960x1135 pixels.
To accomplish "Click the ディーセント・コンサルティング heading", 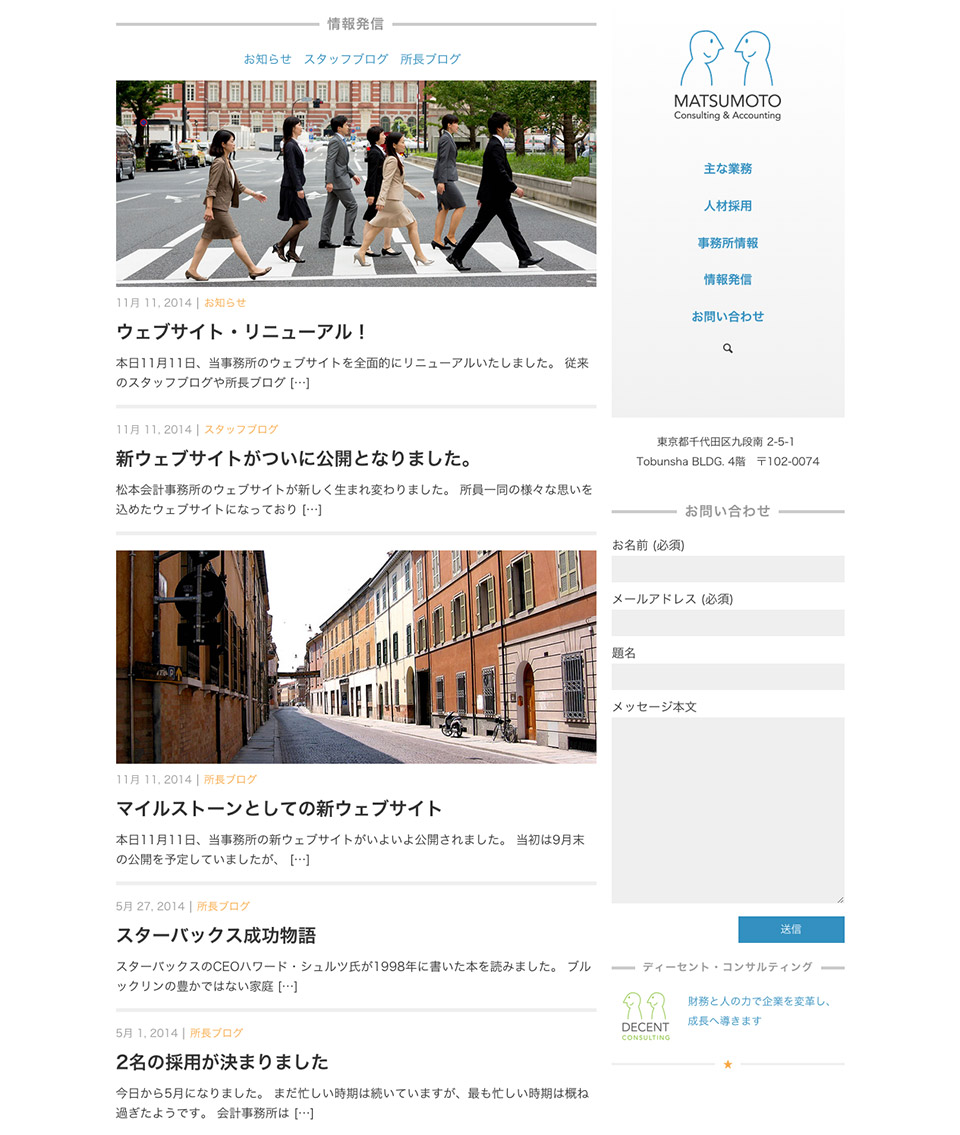I will [x=728, y=967].
